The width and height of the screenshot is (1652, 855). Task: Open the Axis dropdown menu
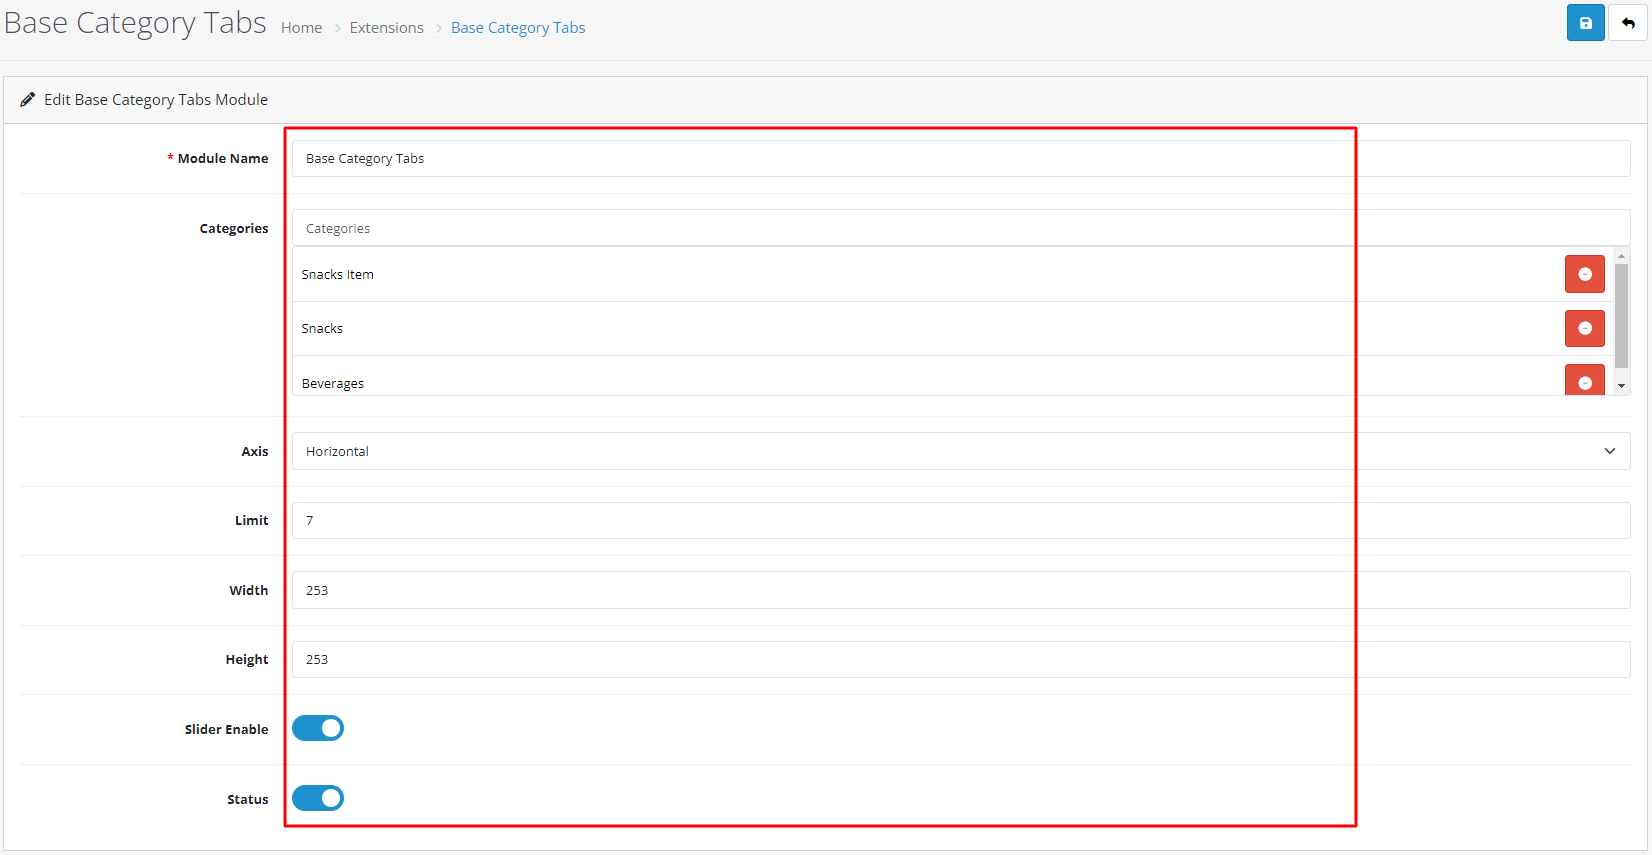tap(960, 451)
